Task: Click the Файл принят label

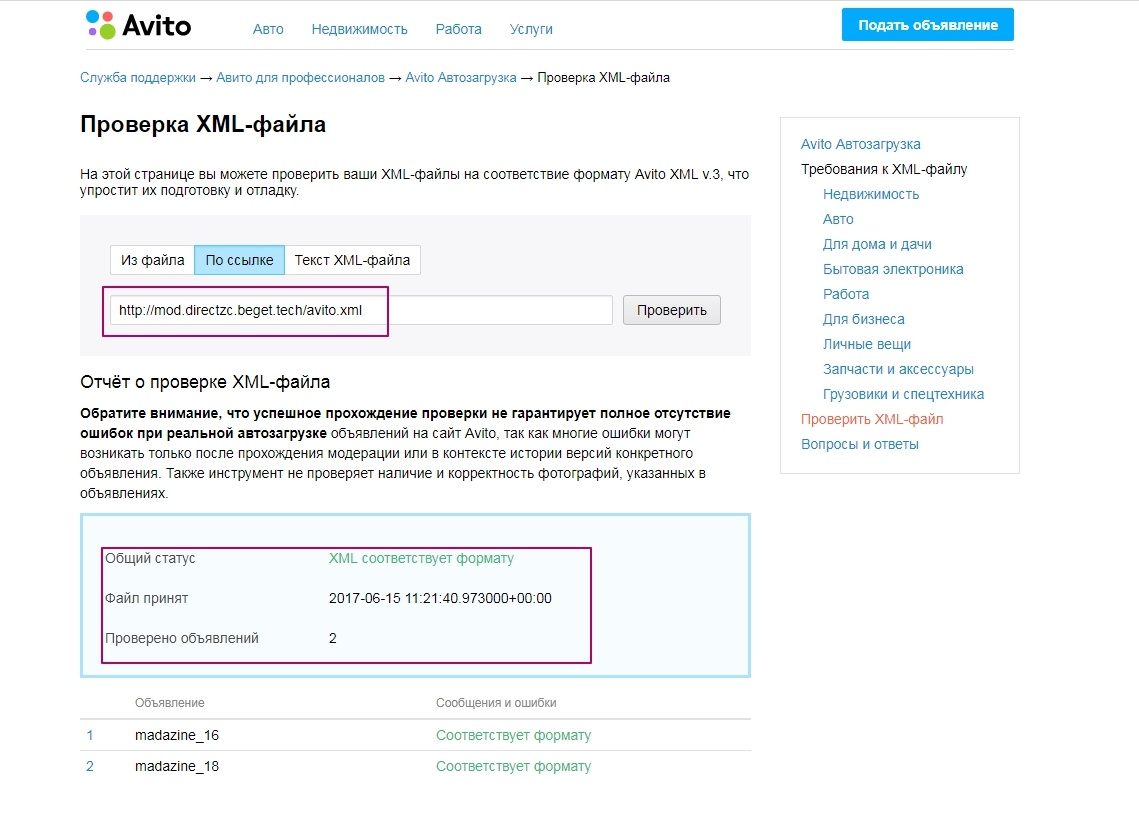Action: point(147,598)
